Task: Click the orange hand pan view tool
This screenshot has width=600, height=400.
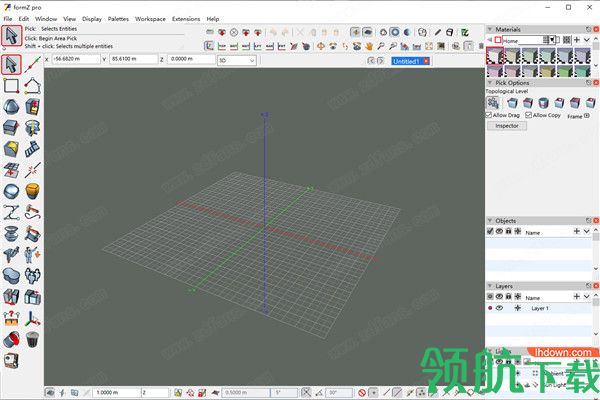Action: pyautogui.click(x=369, y=47)
